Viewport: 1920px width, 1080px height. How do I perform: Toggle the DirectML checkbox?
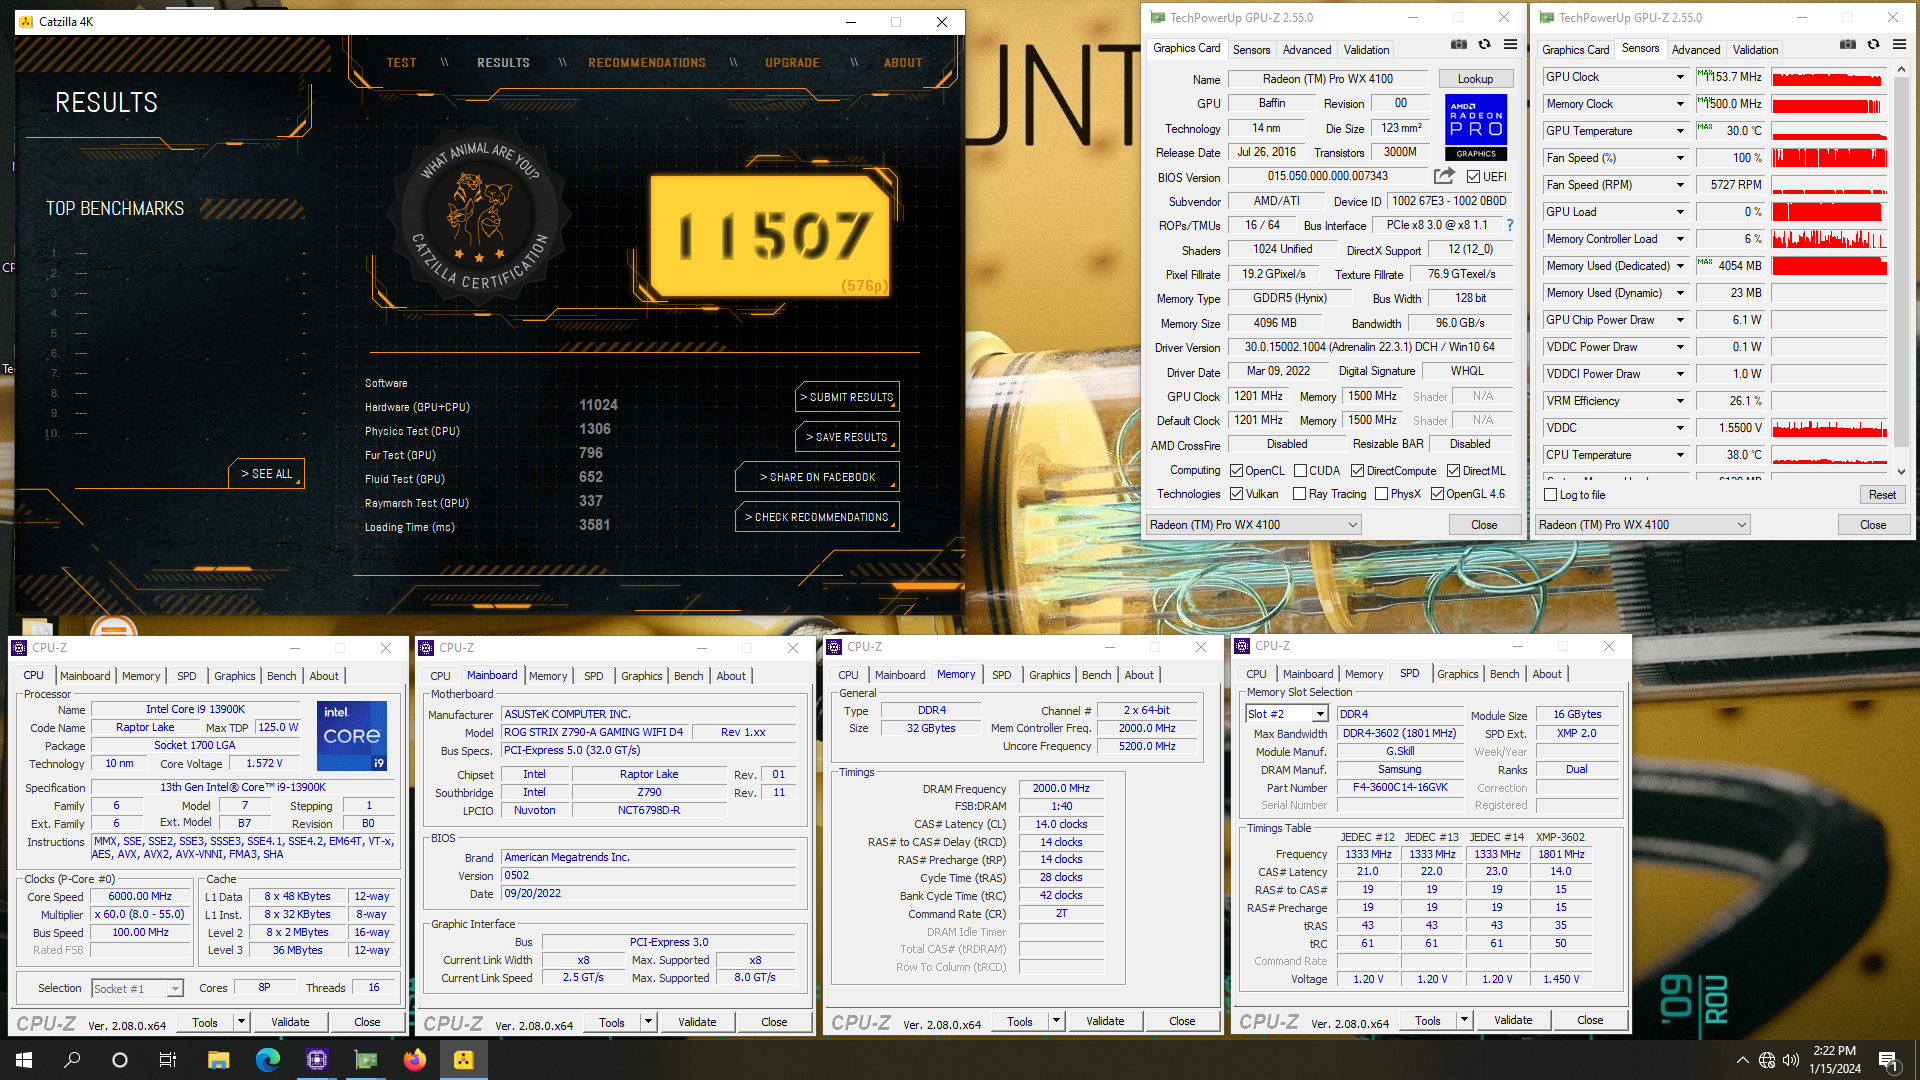click(x=1453, y=471)
